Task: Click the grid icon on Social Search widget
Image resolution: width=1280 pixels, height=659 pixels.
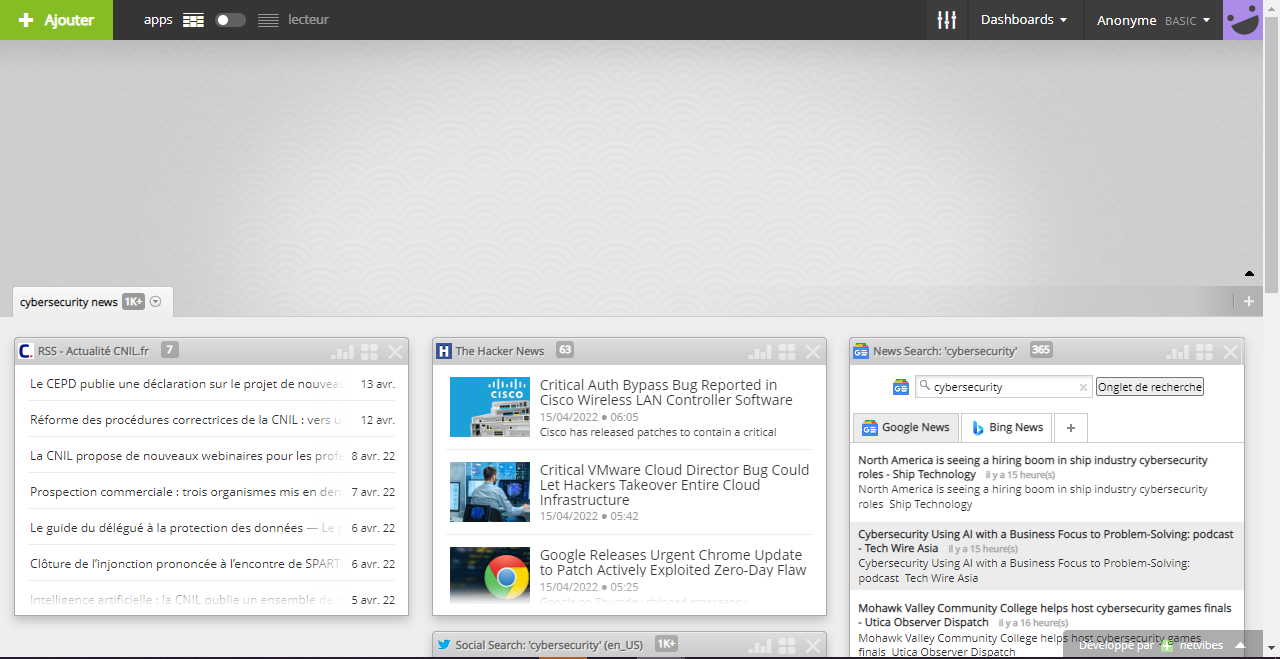Action: point(788,646)
